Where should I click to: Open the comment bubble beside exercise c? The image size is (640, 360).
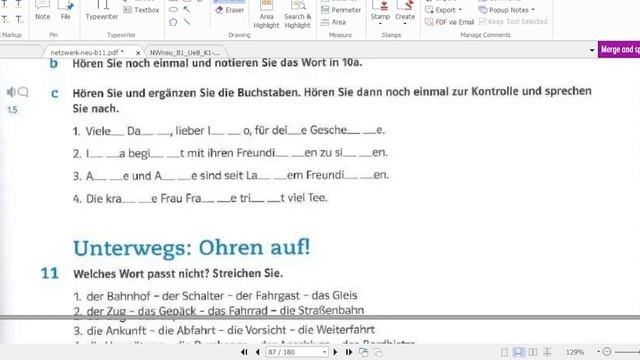(x=24, y=92)
